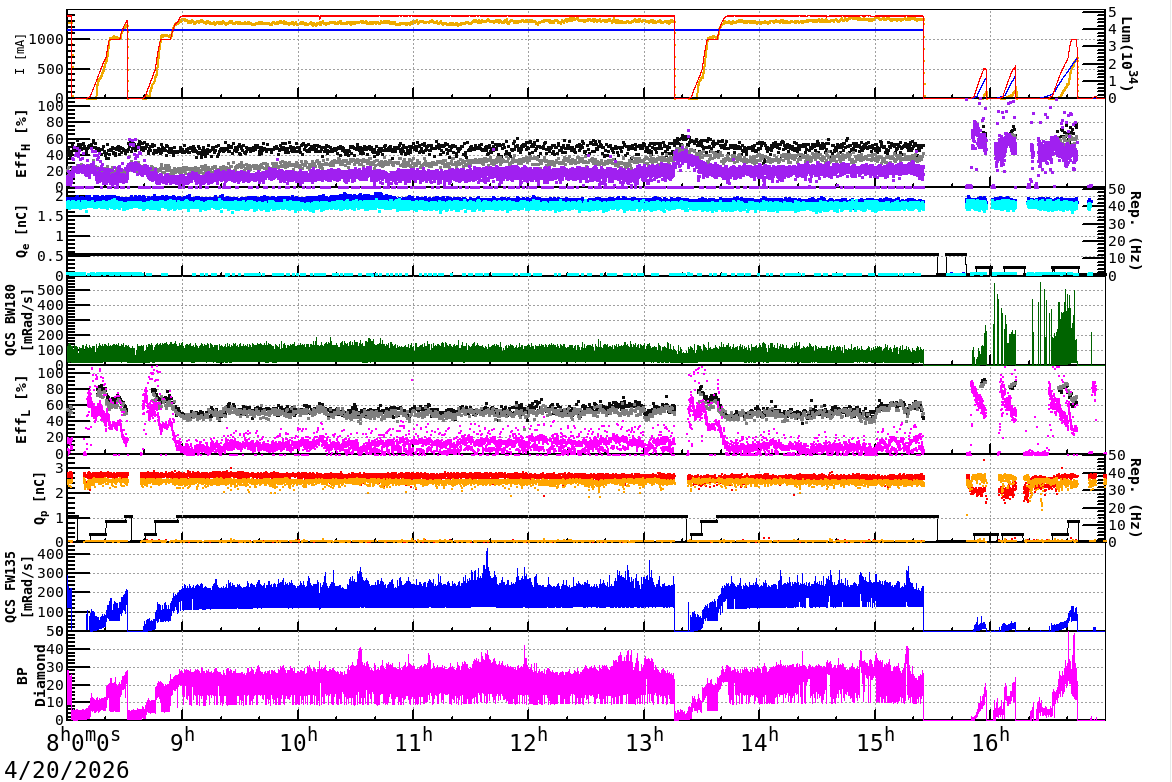
Task: Click the magenta BP Diamond dose plot
Action: [x=585, y=676]
